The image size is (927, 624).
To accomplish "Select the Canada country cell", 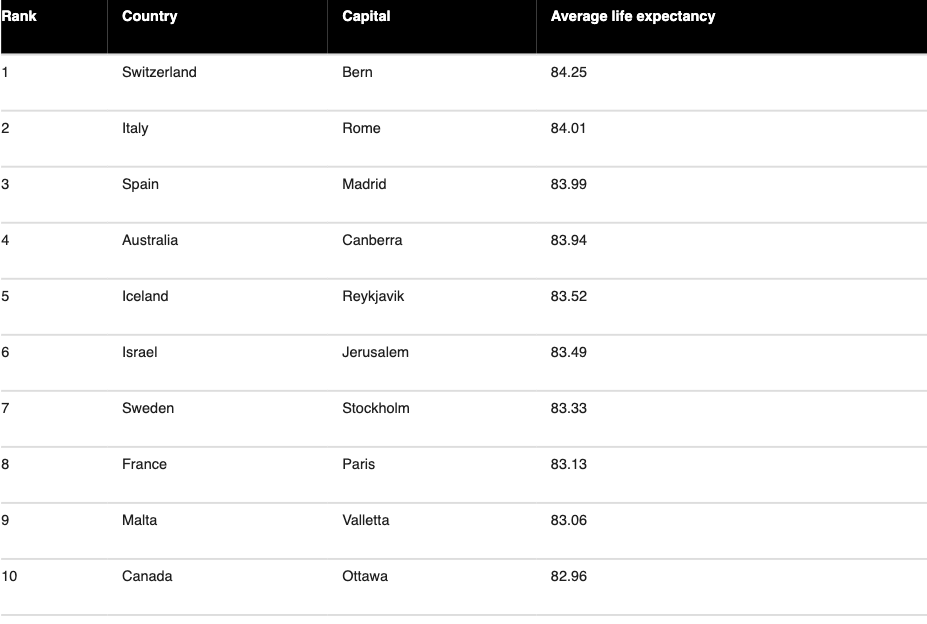I will pyautogui.click(x=147, y=576).
